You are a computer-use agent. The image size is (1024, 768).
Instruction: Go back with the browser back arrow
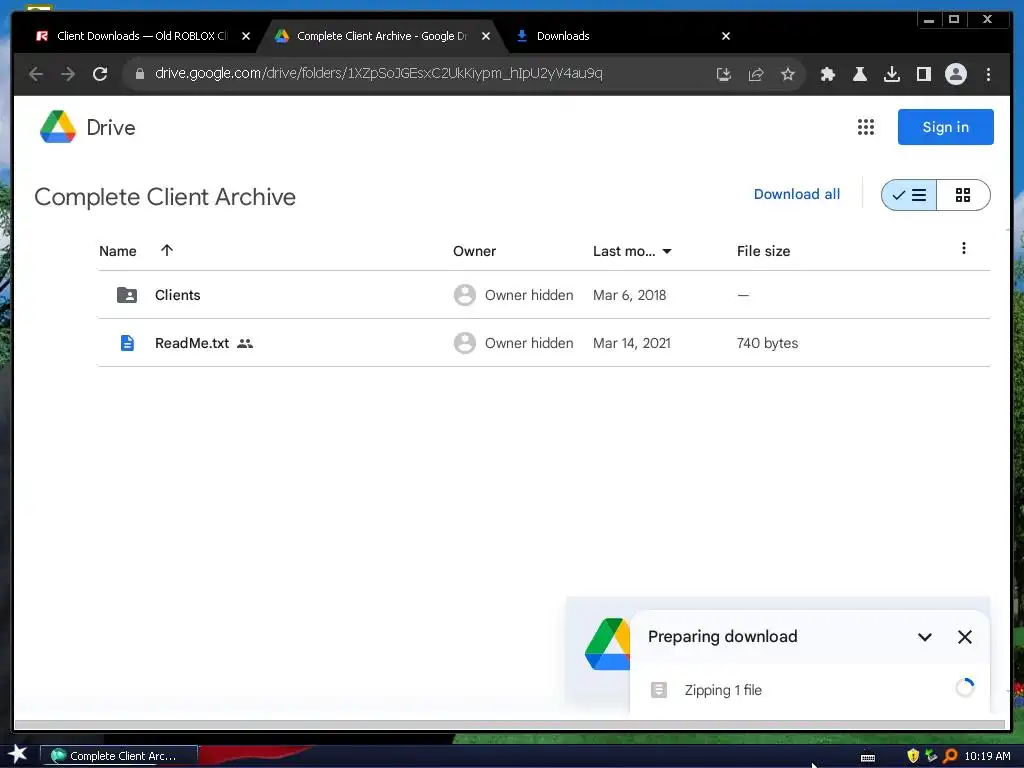(36, 74)
